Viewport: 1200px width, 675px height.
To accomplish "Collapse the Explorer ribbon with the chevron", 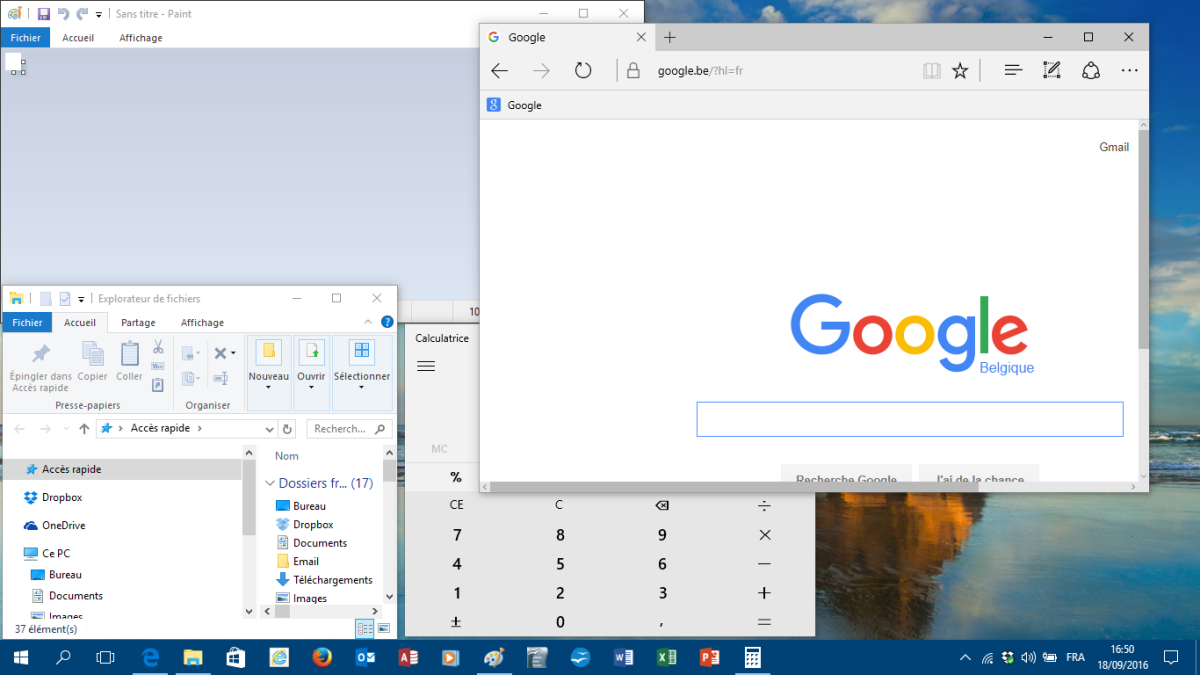I will [x=369, y=322].
